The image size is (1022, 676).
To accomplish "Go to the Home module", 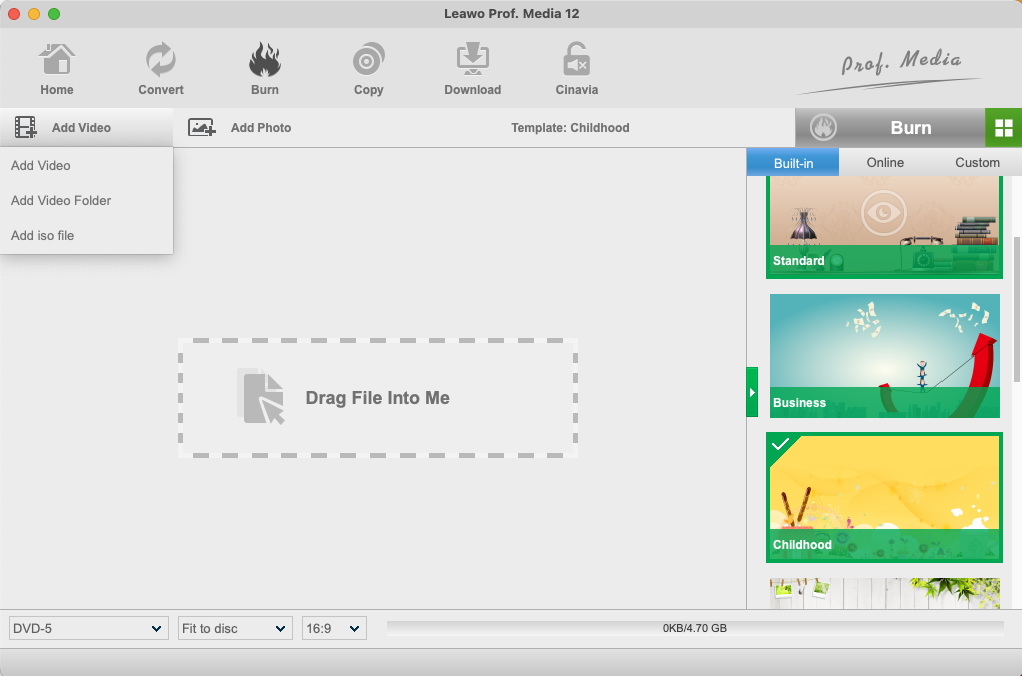I will point(57,69).
